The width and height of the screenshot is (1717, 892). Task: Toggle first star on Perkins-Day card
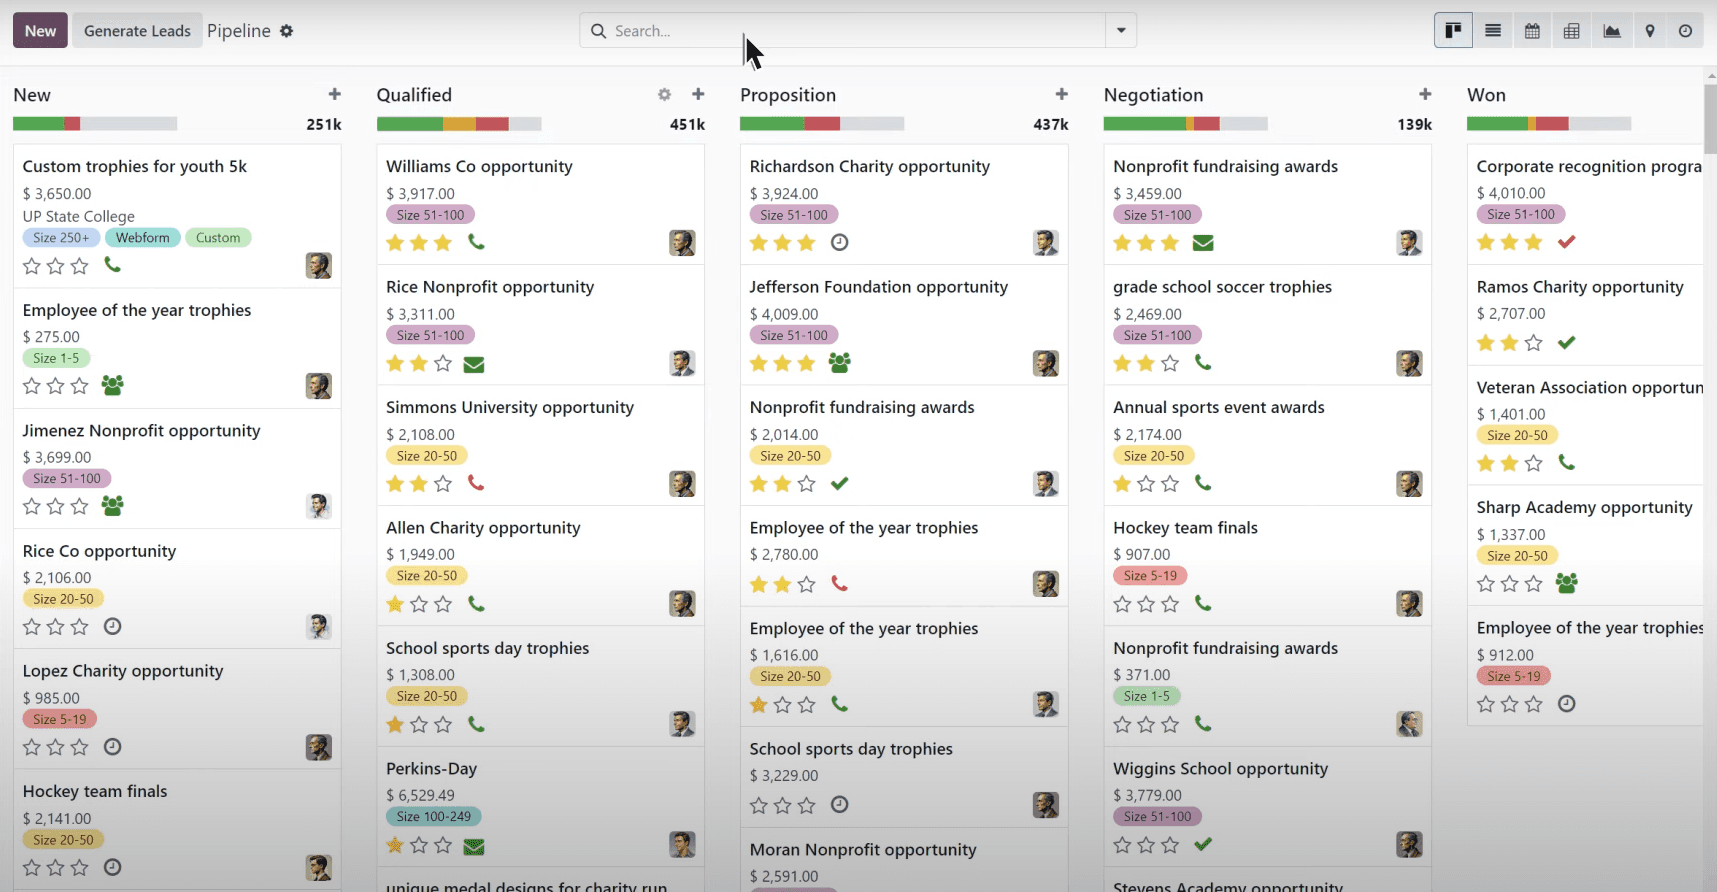(x=395, y=845)
